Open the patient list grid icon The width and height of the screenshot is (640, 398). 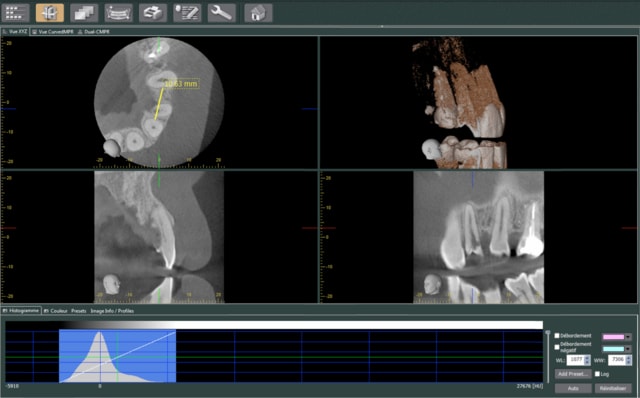coord(16,13)
